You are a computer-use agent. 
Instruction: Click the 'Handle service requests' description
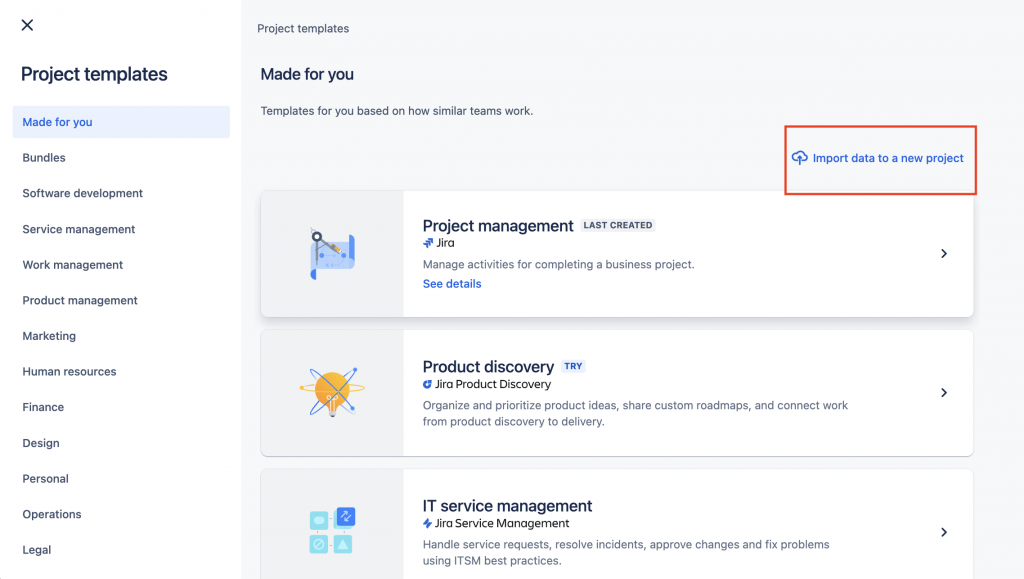(x=626, y=552)
